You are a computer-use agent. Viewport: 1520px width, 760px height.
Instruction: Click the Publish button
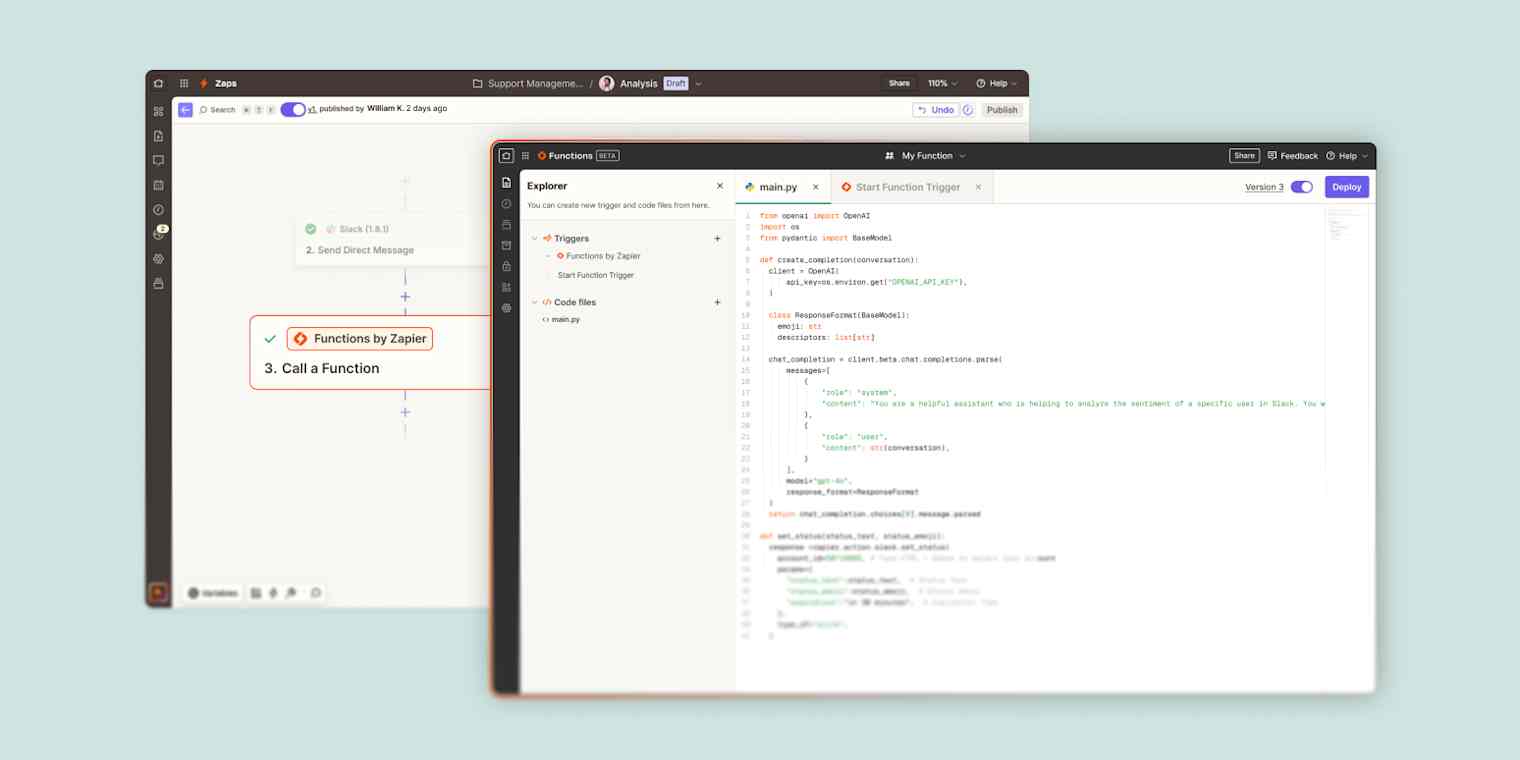(1001, 110)
